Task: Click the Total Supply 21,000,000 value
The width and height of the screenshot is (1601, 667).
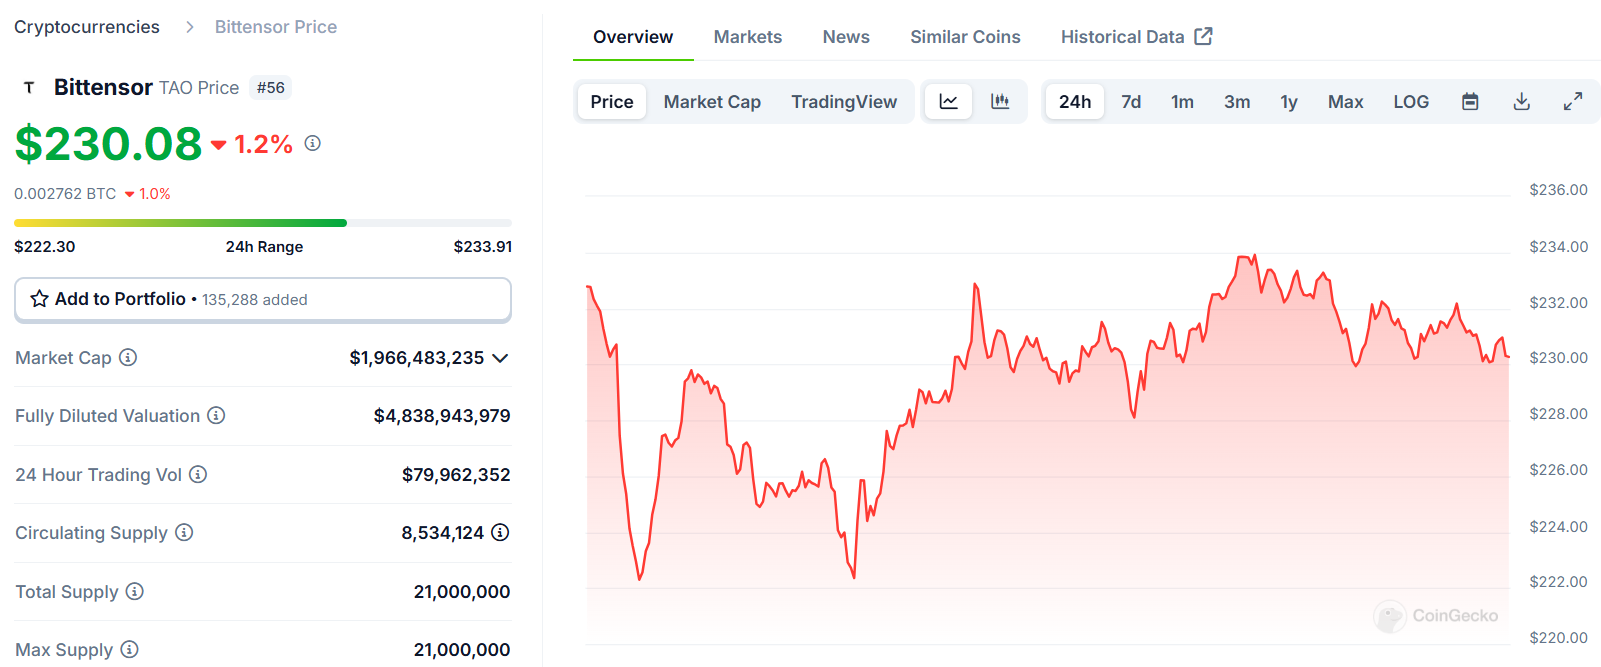Action: (462, 592)
